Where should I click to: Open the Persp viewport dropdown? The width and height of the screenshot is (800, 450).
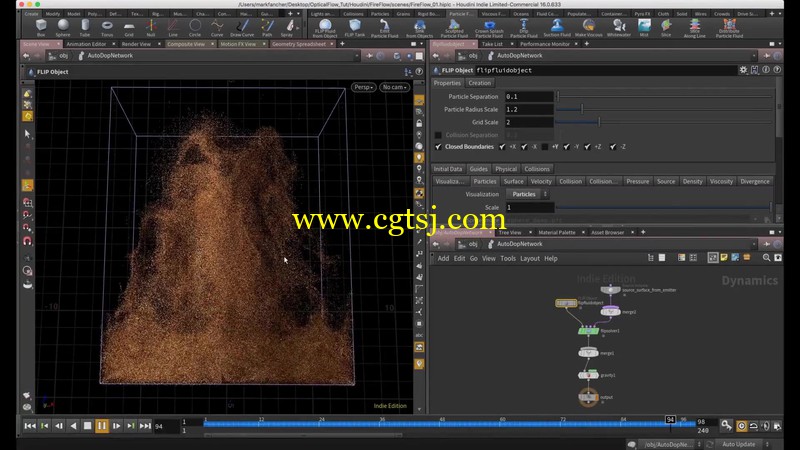click(363, 87)
